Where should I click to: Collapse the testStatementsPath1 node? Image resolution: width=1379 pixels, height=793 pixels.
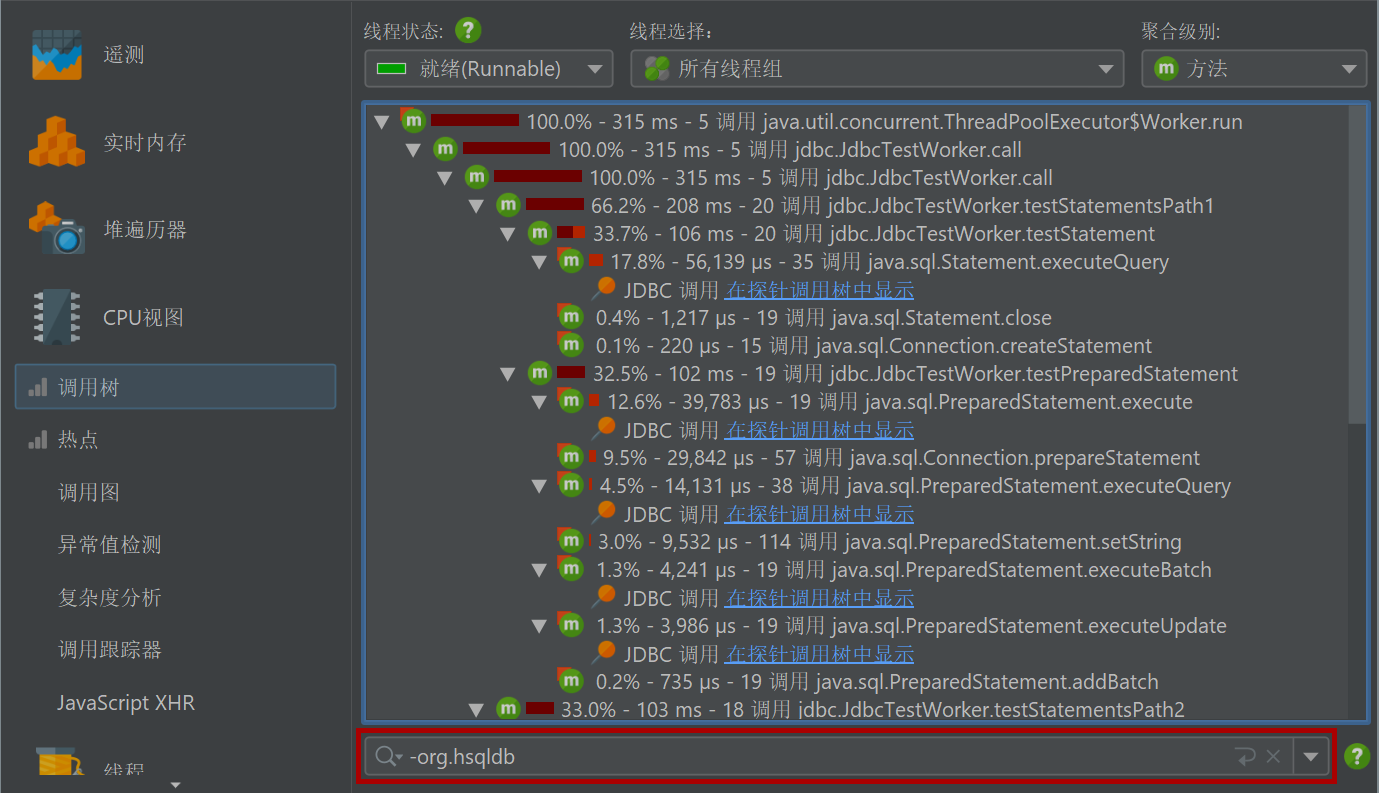pyautogui.click(x=476, y=206)
